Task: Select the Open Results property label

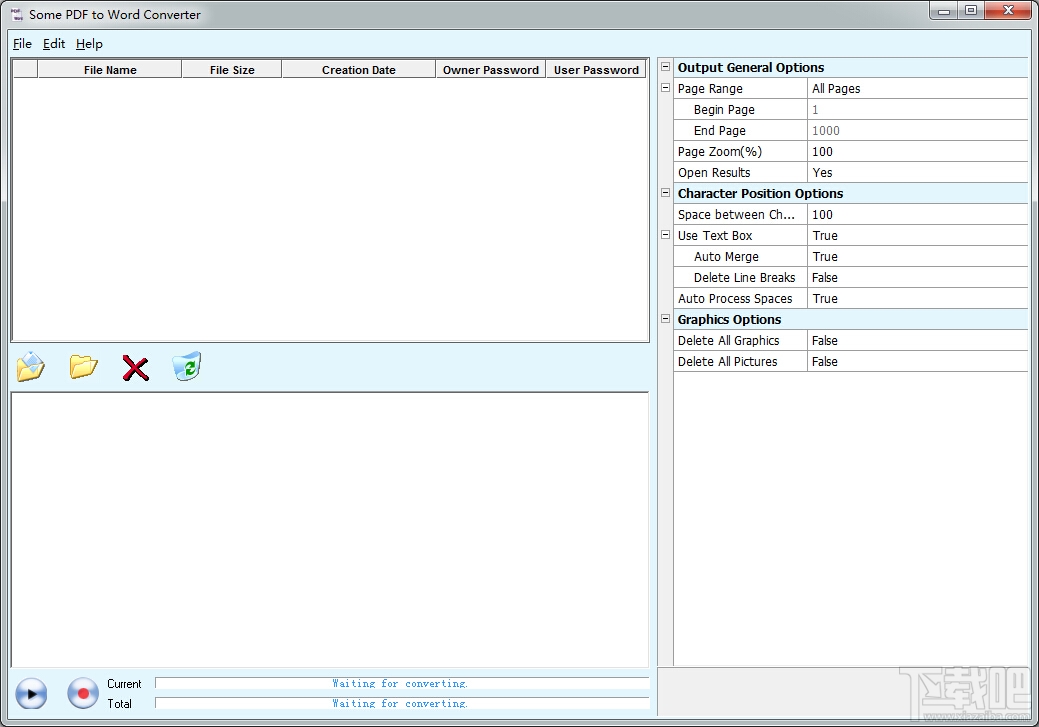Action: click(x=714, y=173)
